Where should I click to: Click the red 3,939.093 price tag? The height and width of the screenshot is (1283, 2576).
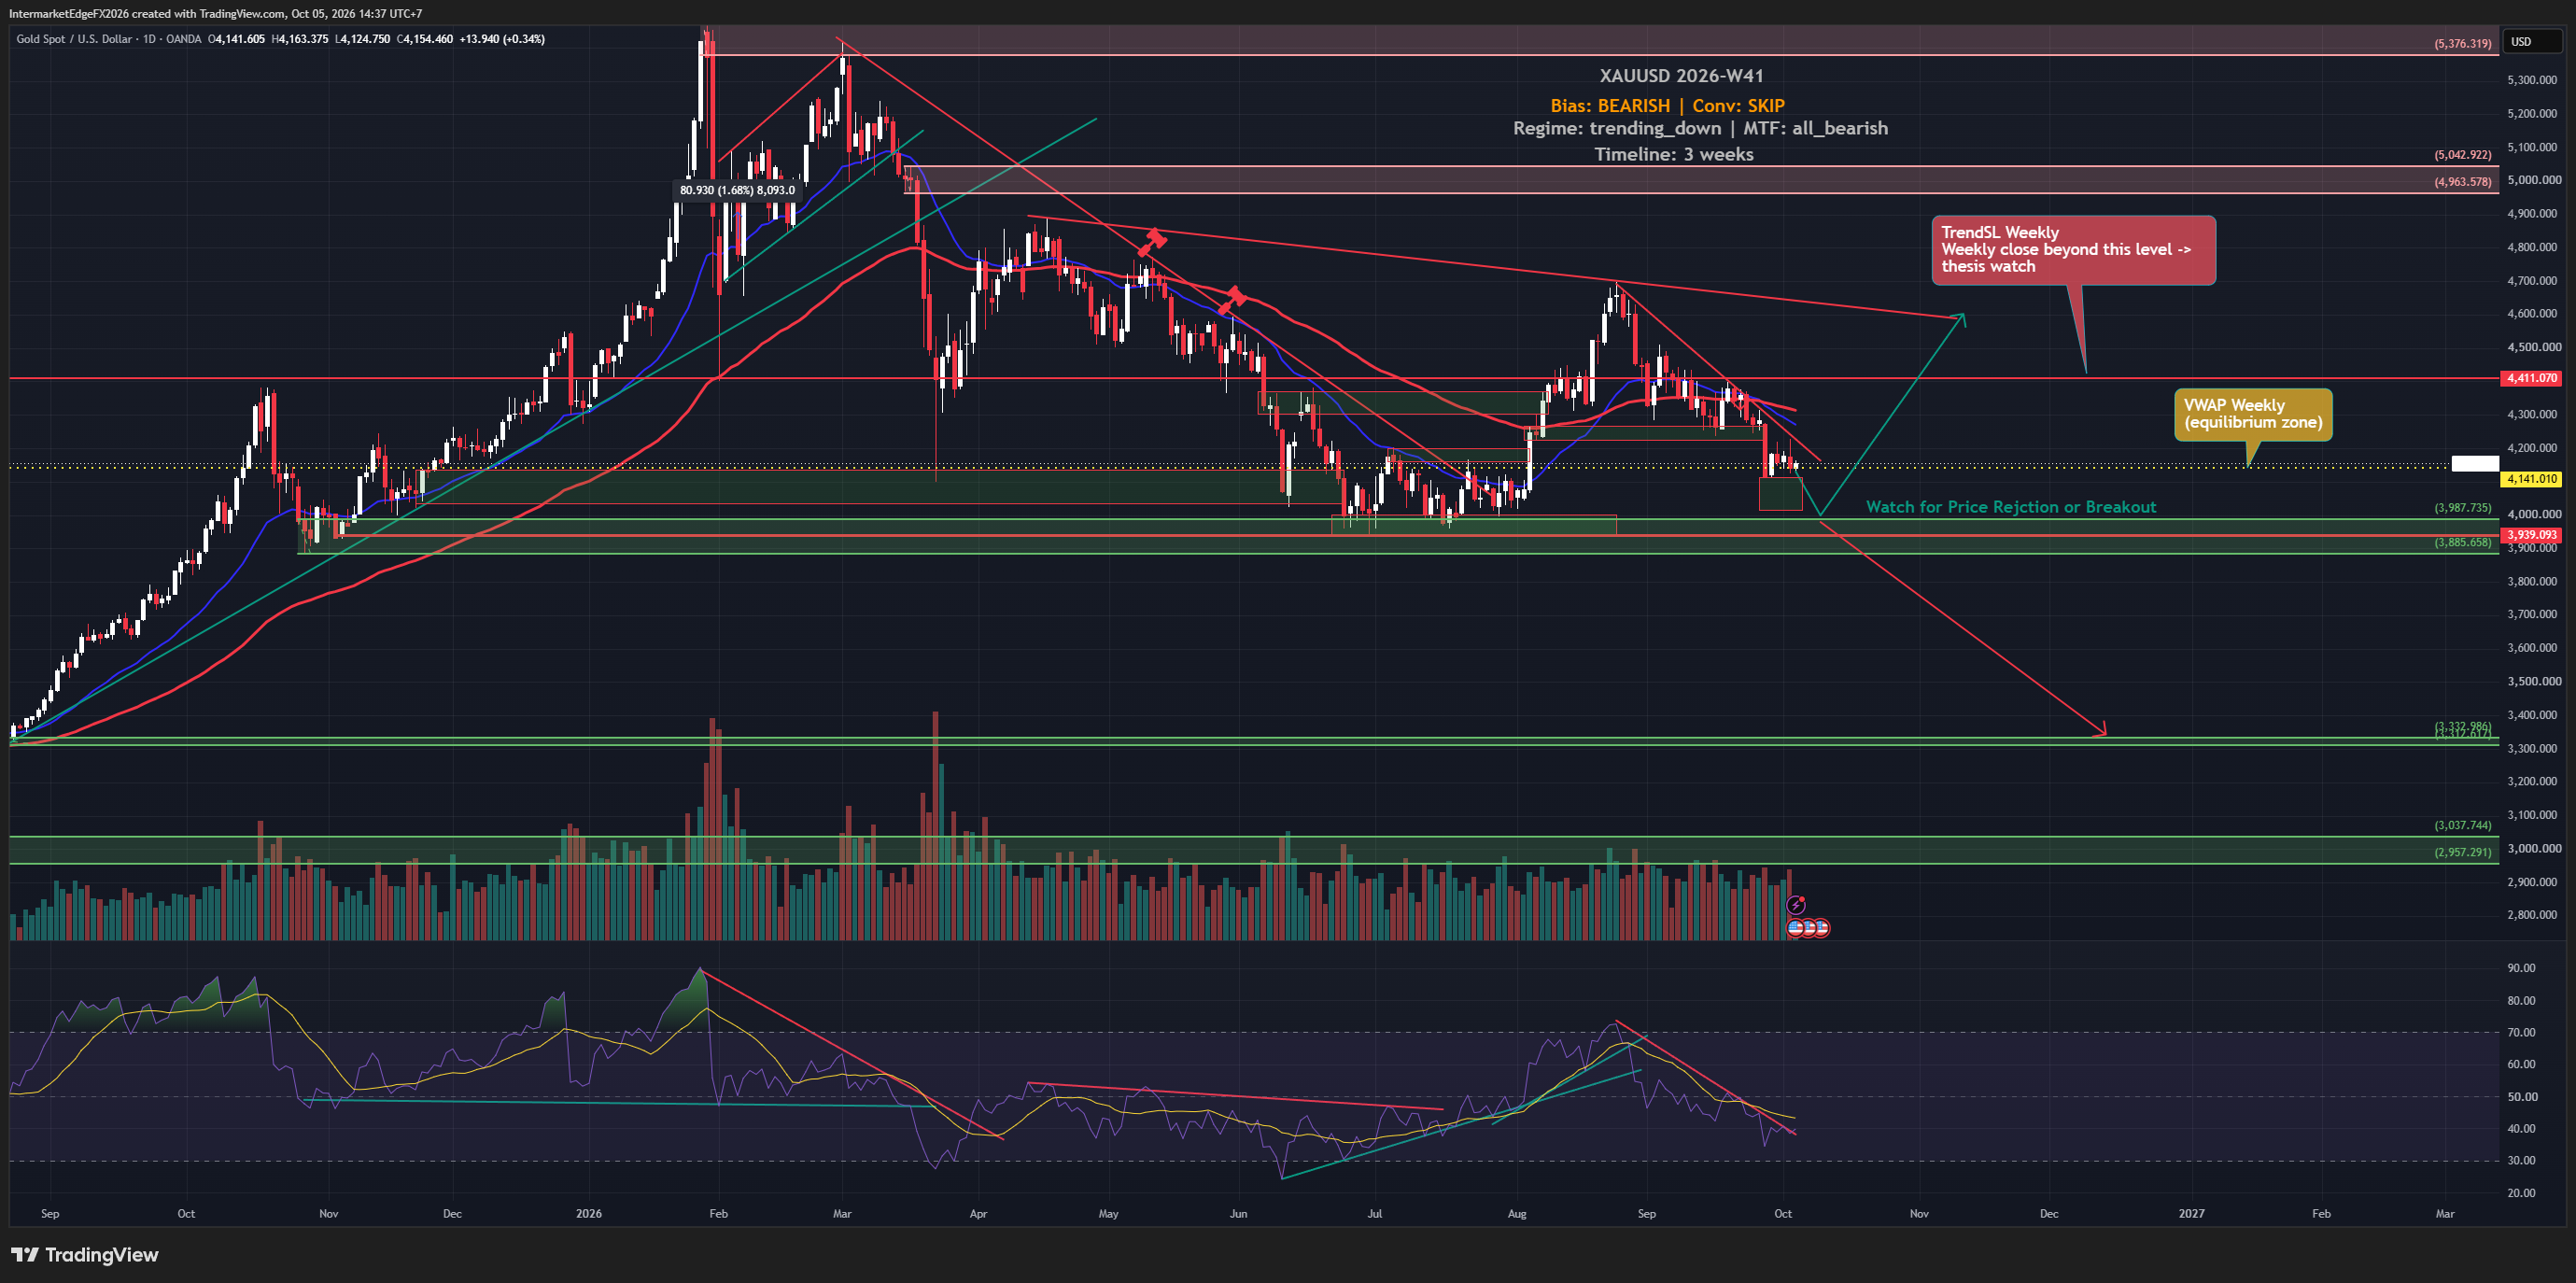[x=2532, y=535]
